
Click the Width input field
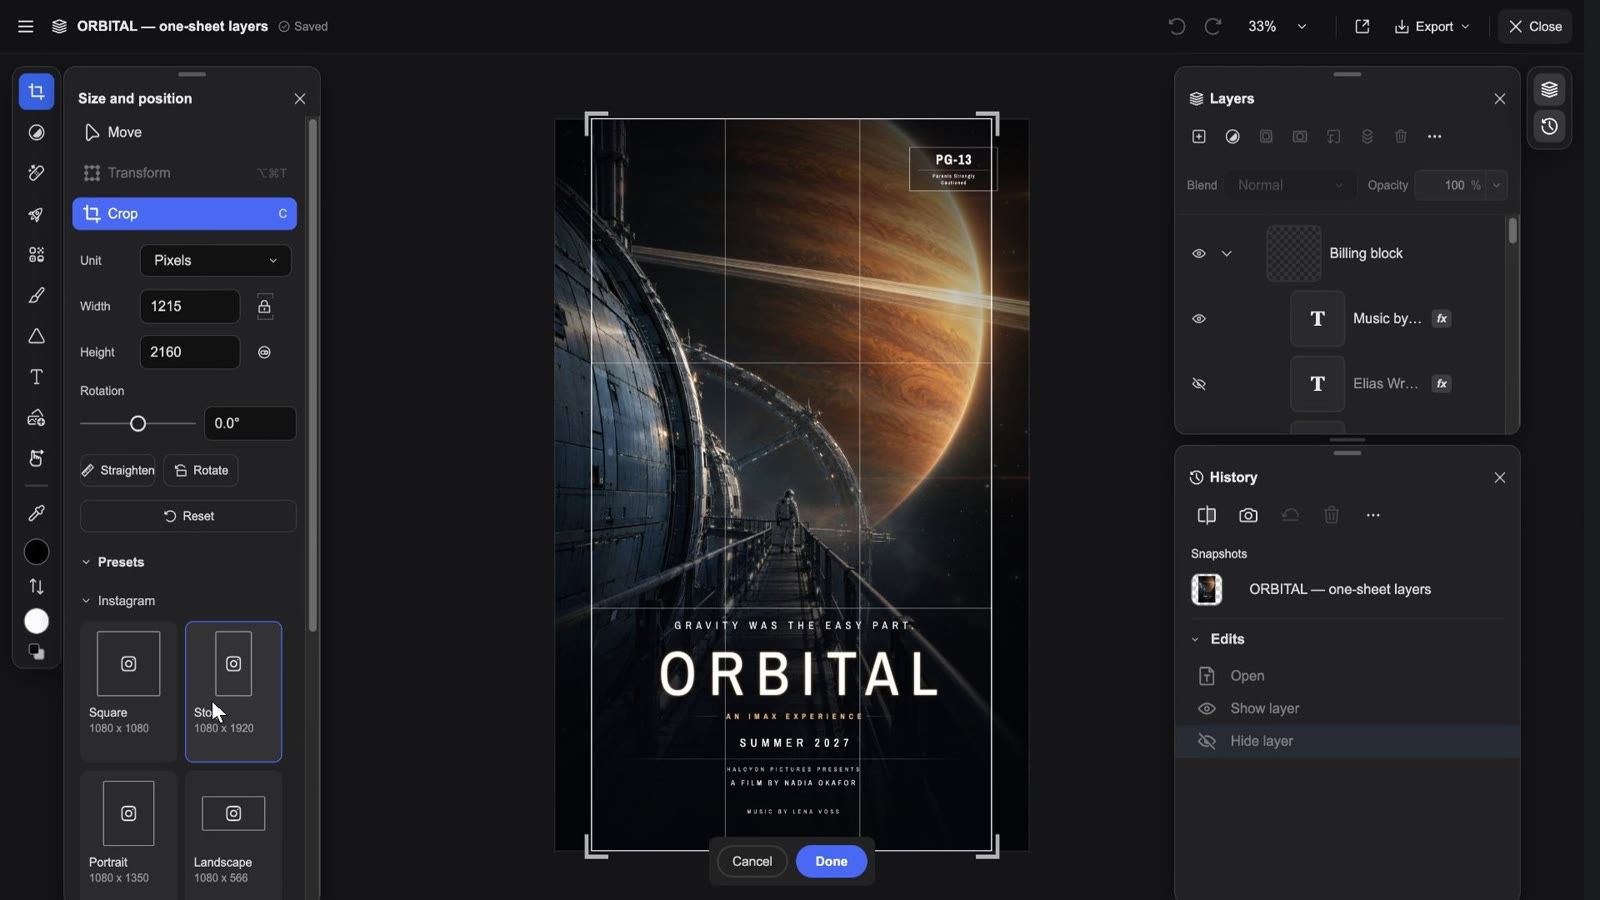190,306
